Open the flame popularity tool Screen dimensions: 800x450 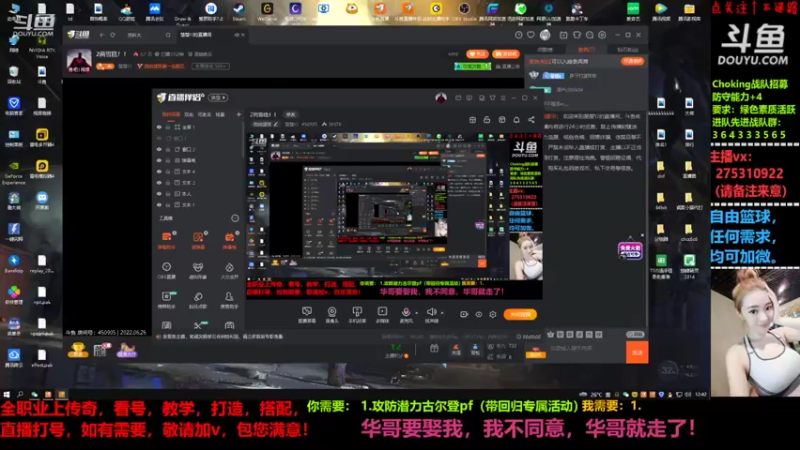tap(229, 270)
